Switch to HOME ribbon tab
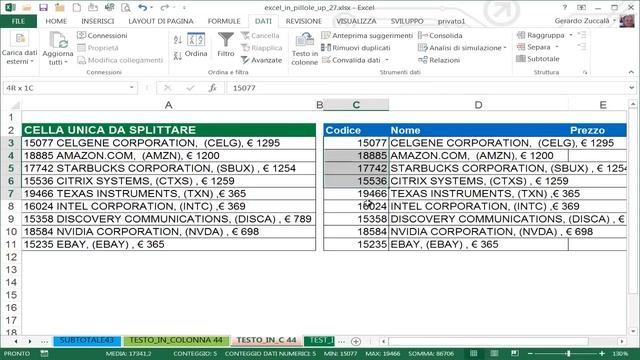This screenshot has height=360, width=640. tap(56, 21)
